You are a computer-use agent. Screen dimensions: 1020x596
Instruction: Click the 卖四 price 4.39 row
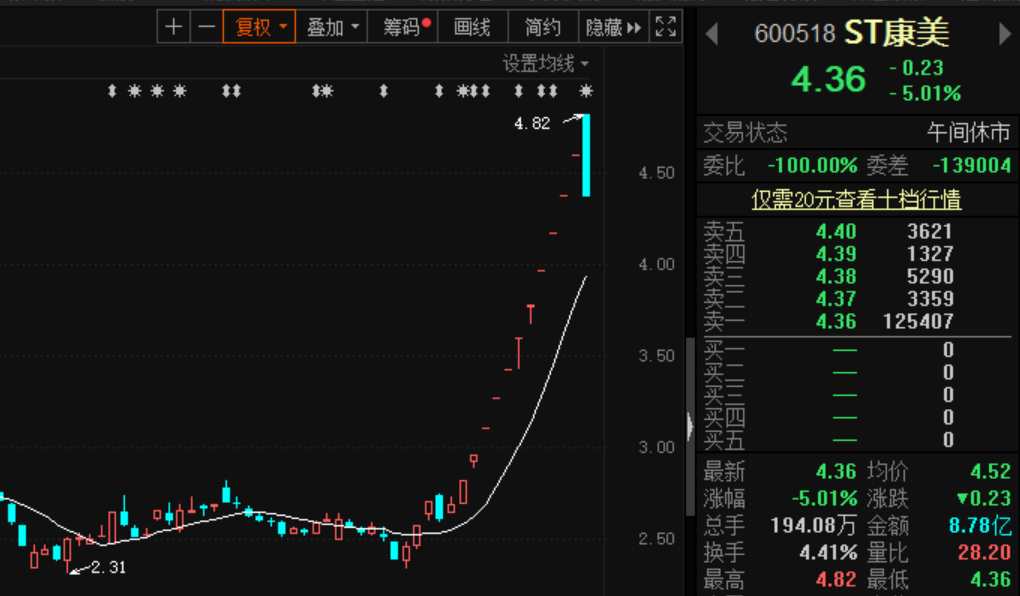pyautogui.click(x=857, y=254)
